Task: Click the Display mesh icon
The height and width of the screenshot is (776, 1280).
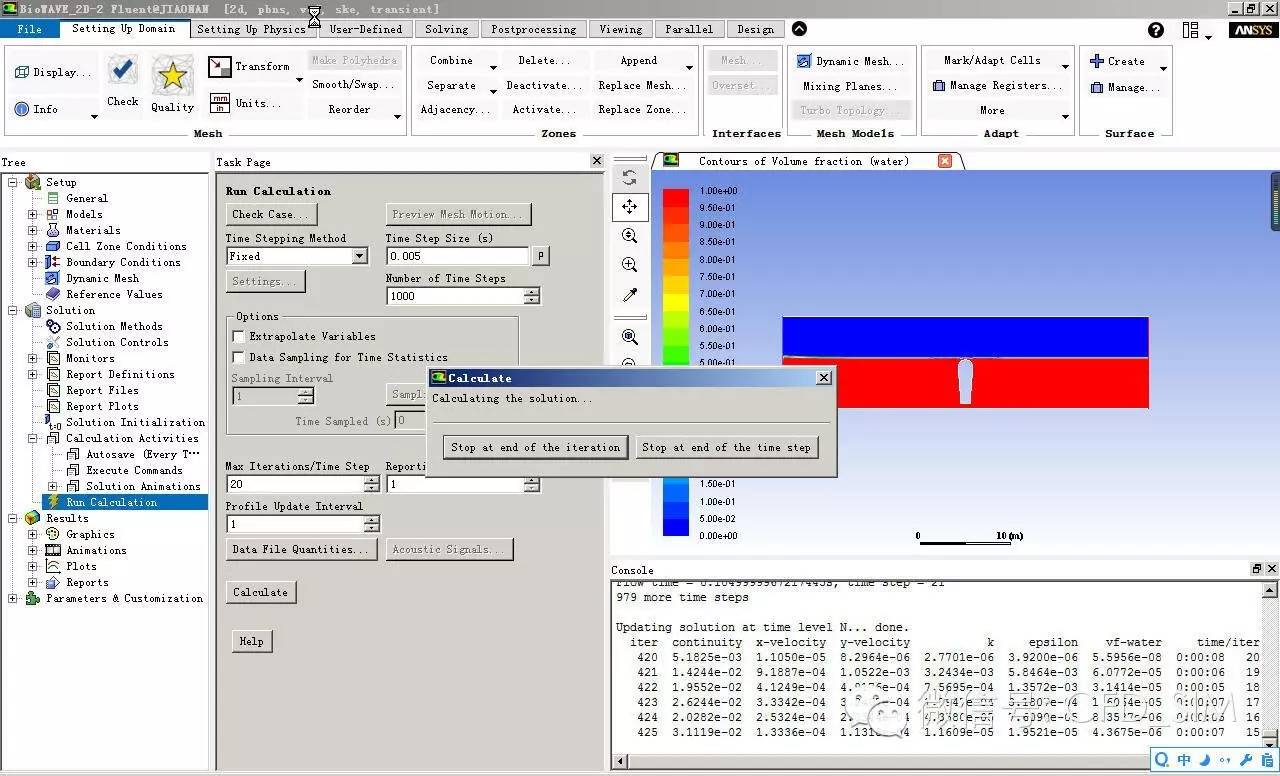Action: [x=22, y=72]
